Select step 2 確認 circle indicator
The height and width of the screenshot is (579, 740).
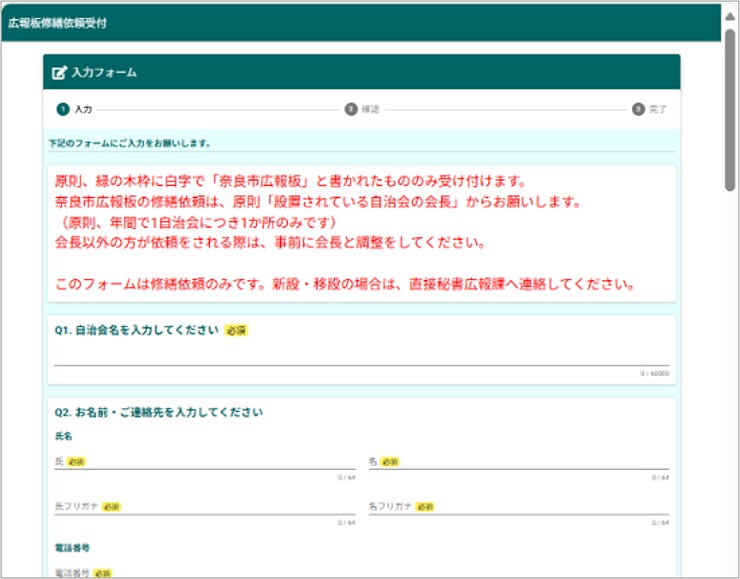coord(351,109)
